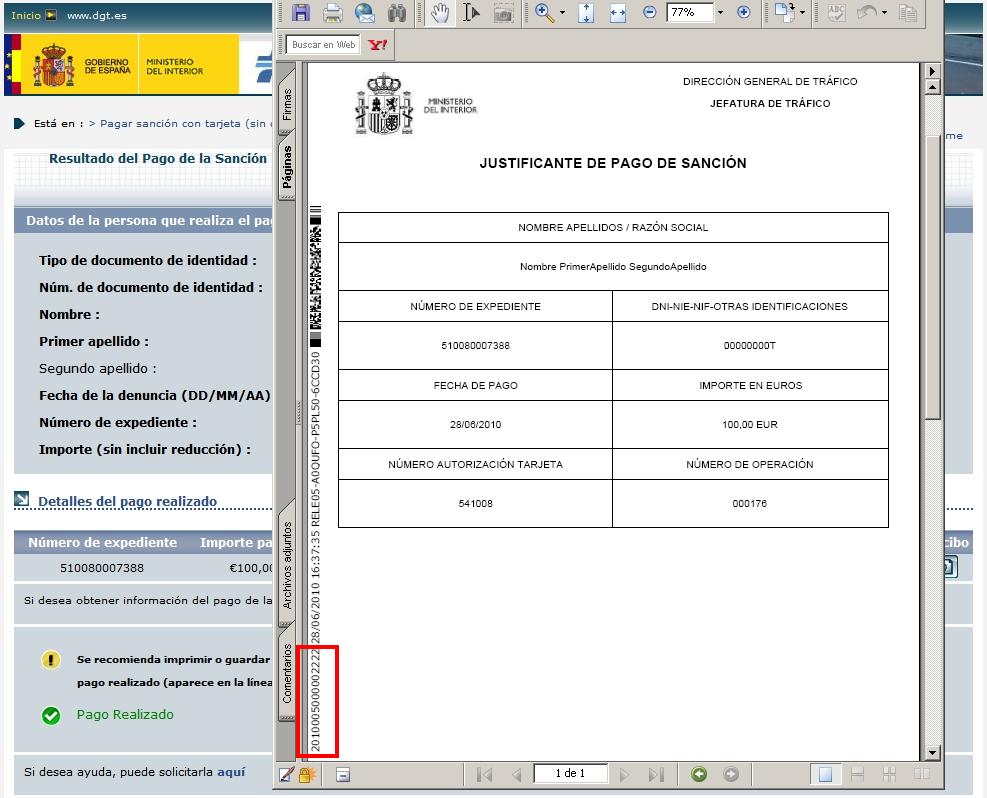This screenshot has height=798, width=987.
Task: Click the PDF scrollbar up arrow
Action: coord(933,87)
